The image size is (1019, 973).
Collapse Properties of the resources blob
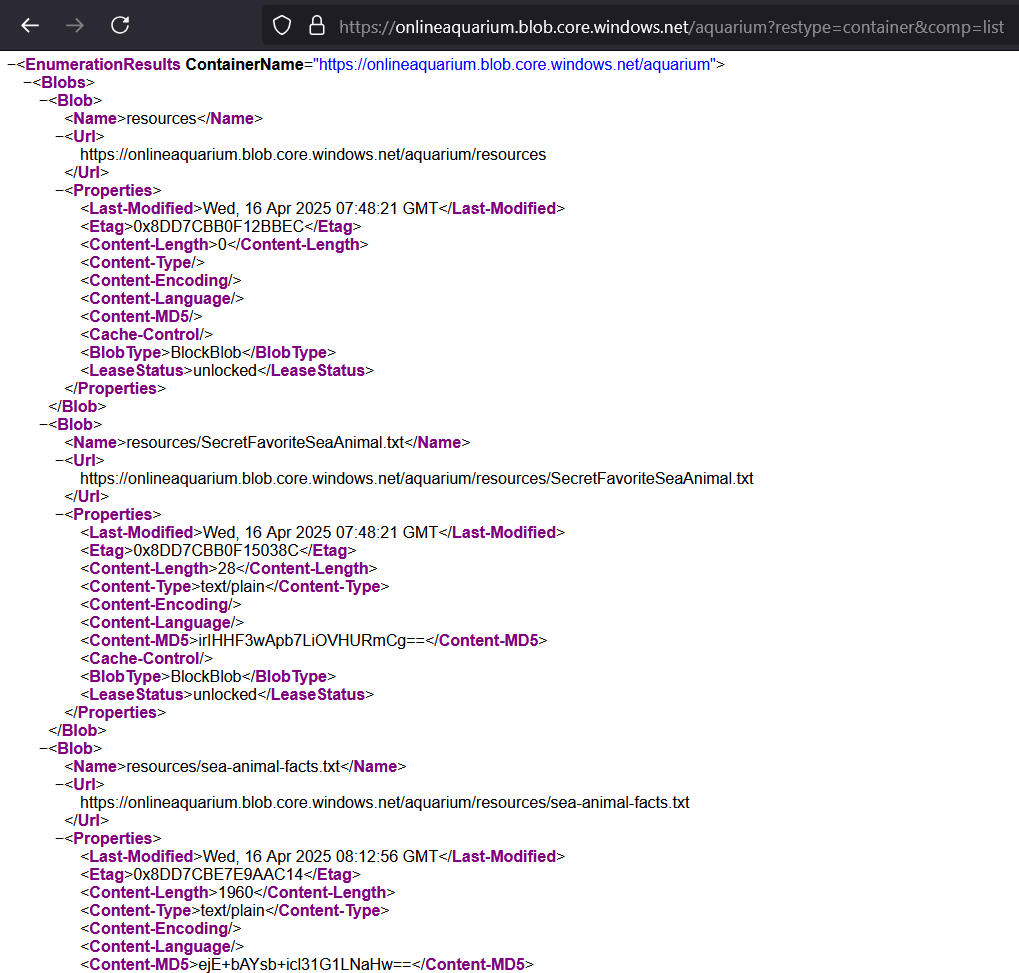pos(59,191)
